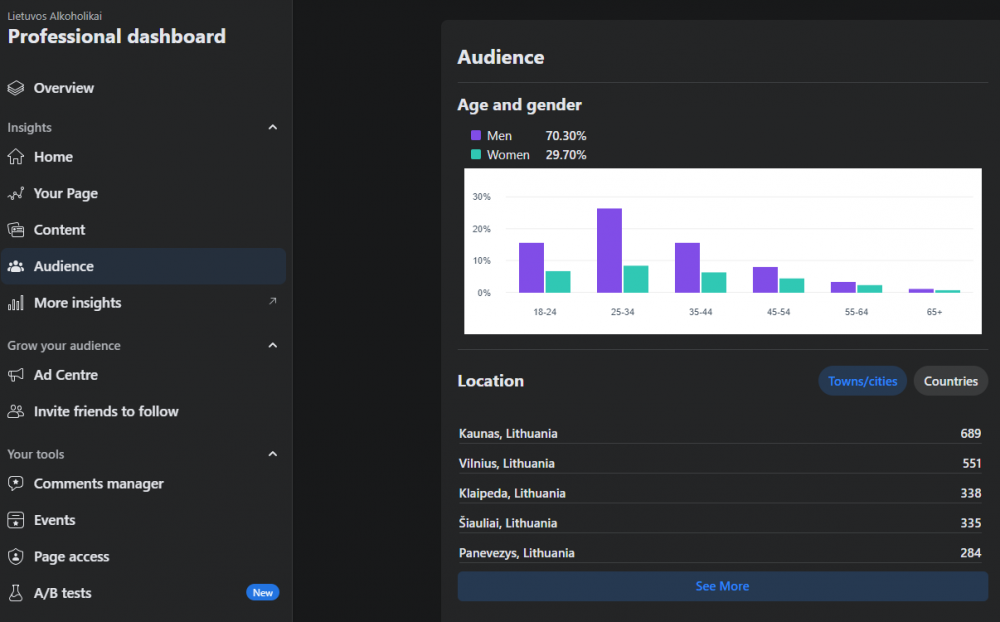Open Your Page via its graph icon
Image resolution: width=1000 pixels, height=622 pixels.
pos(16,194)
